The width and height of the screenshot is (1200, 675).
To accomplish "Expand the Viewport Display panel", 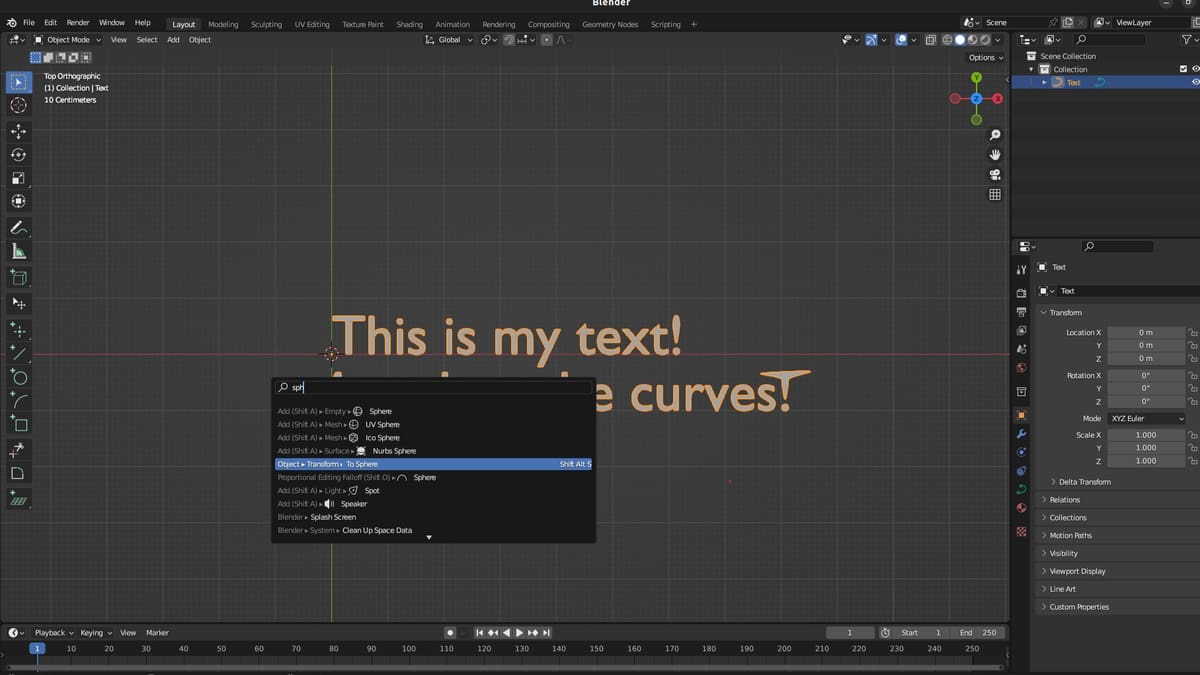I will click(x=1076, y=571).
